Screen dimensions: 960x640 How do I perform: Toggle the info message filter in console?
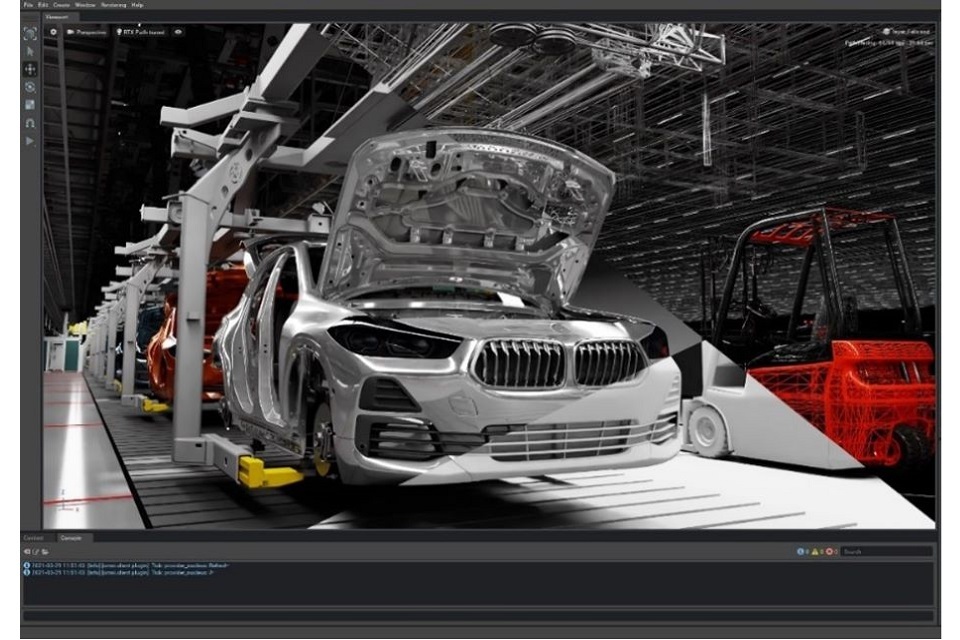[802, 551]
